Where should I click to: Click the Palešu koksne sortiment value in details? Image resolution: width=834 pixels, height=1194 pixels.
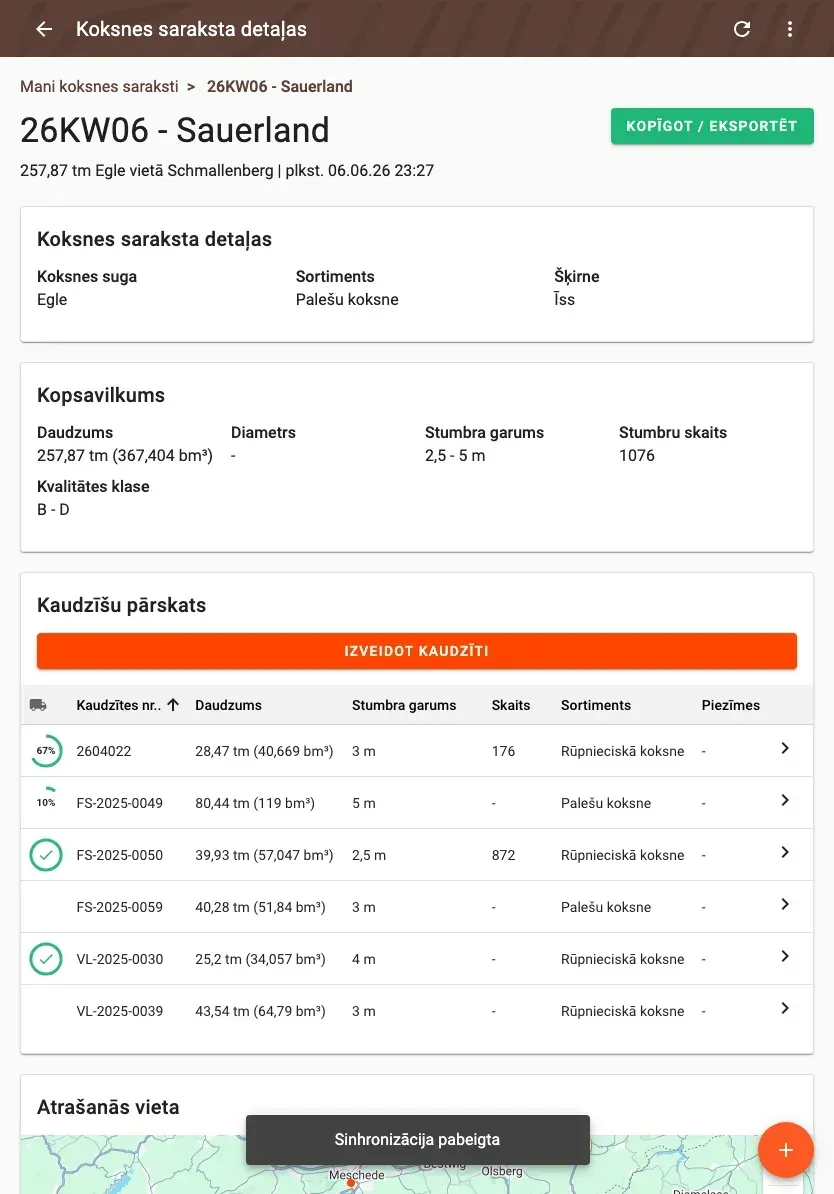[347, 299]
